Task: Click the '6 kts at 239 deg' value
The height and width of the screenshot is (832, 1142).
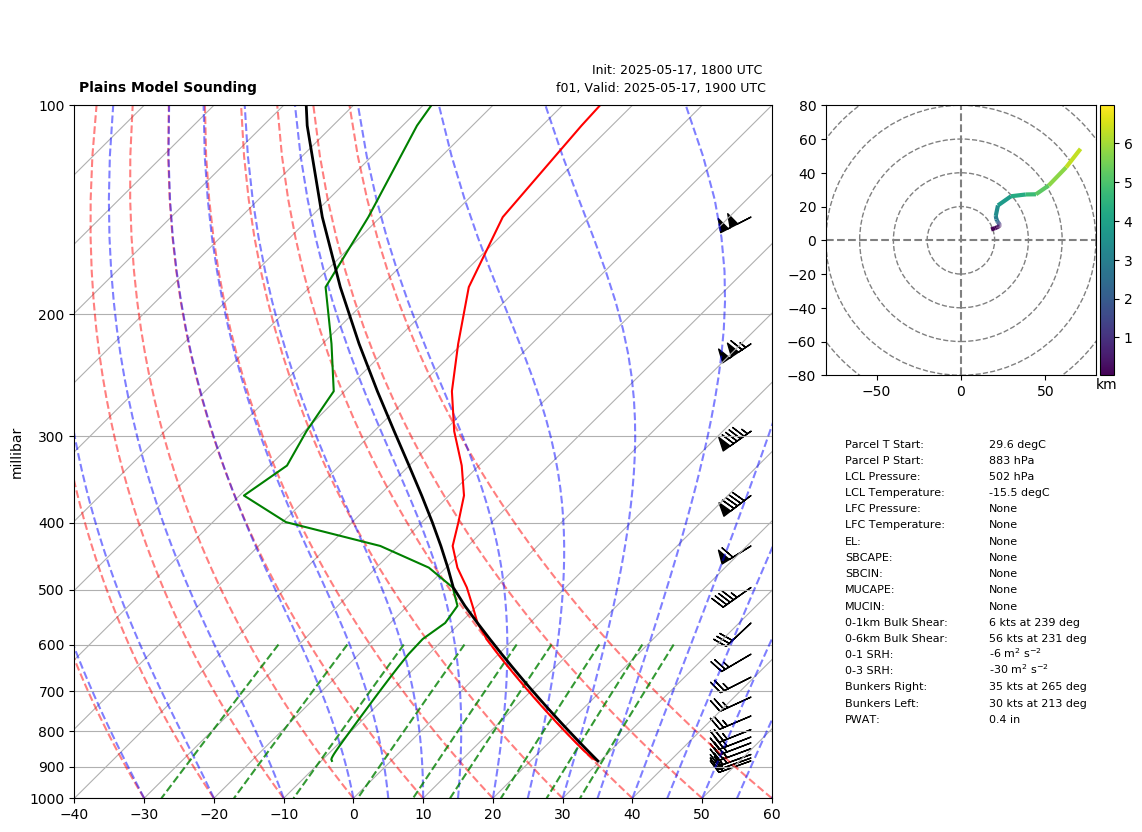Action: [x=1034, y=622]
